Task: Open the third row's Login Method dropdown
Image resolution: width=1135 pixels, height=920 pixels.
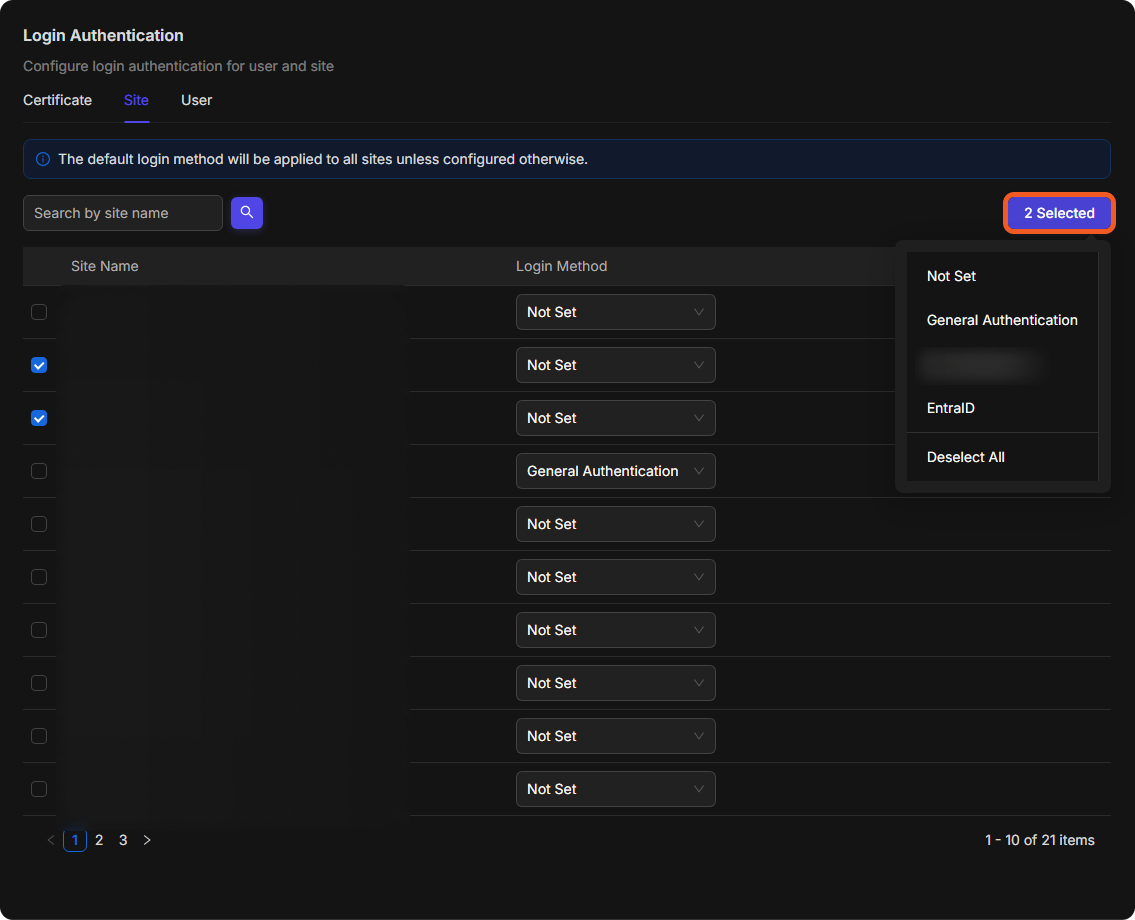Action: [615, 418]
